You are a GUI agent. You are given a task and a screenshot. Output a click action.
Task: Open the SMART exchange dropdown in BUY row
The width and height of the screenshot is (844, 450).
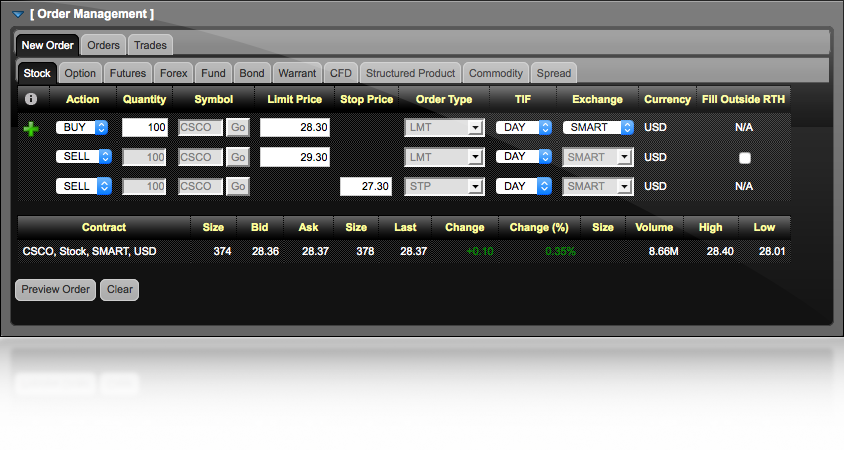tap(598, 128)
